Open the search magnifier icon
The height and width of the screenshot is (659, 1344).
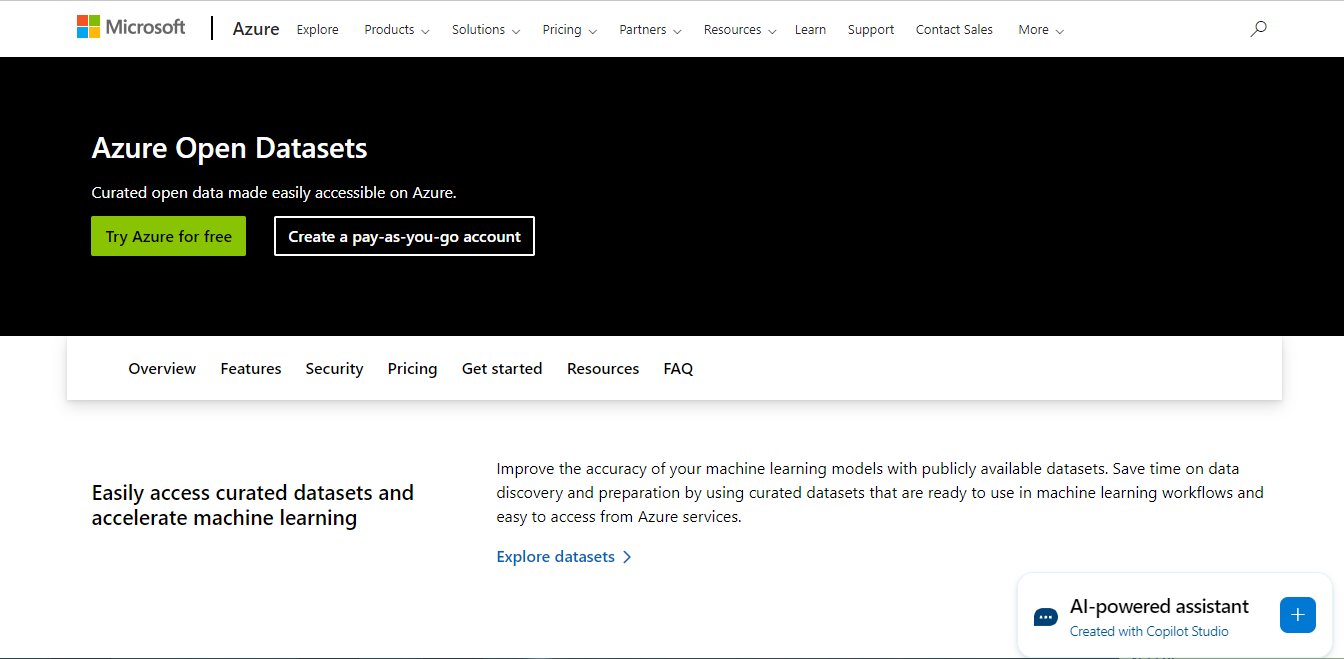[1258, 29]
